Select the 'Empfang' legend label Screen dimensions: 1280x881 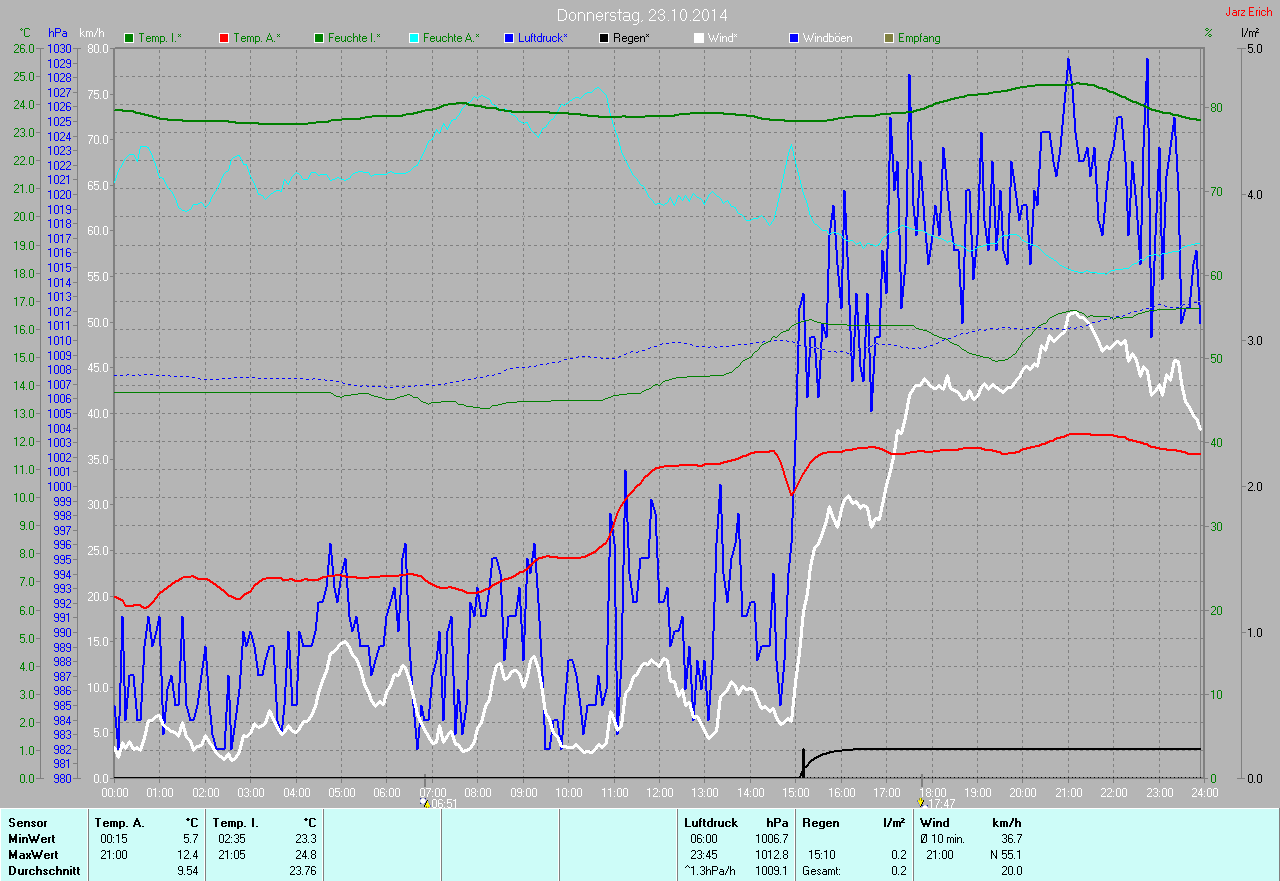(919, 38)
